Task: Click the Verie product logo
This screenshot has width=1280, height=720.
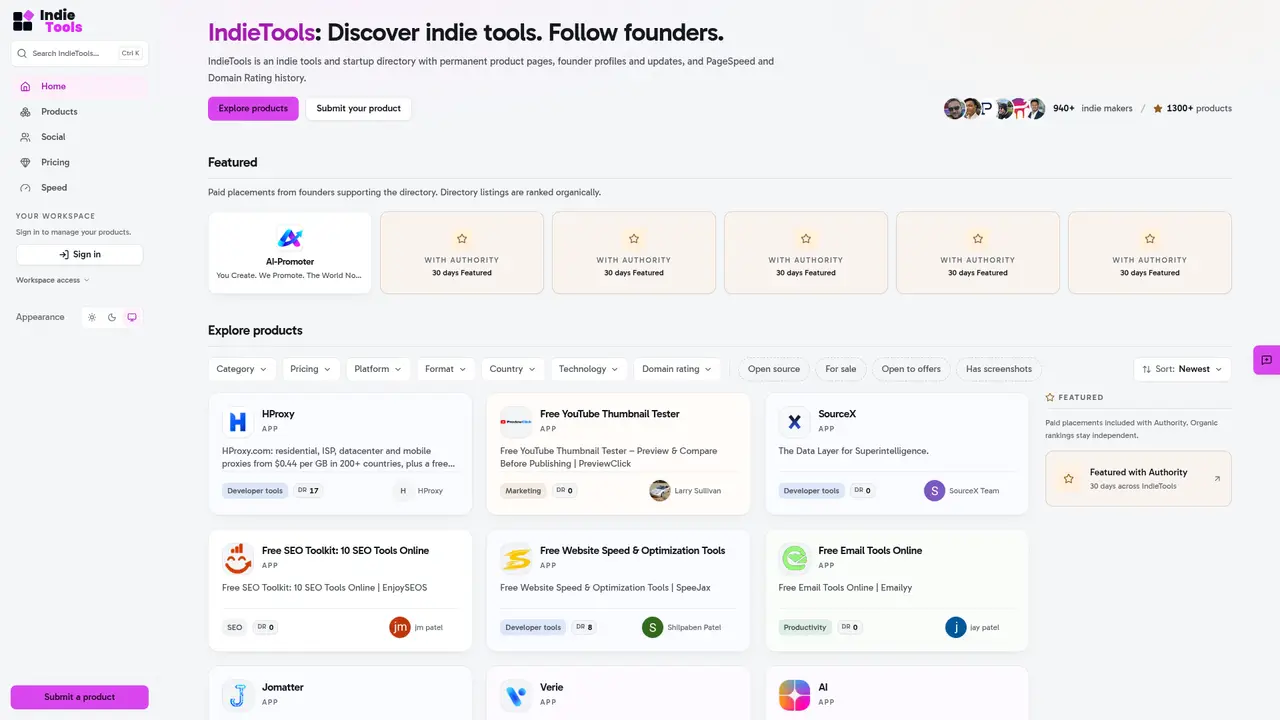Action: [x=516, y=695]
